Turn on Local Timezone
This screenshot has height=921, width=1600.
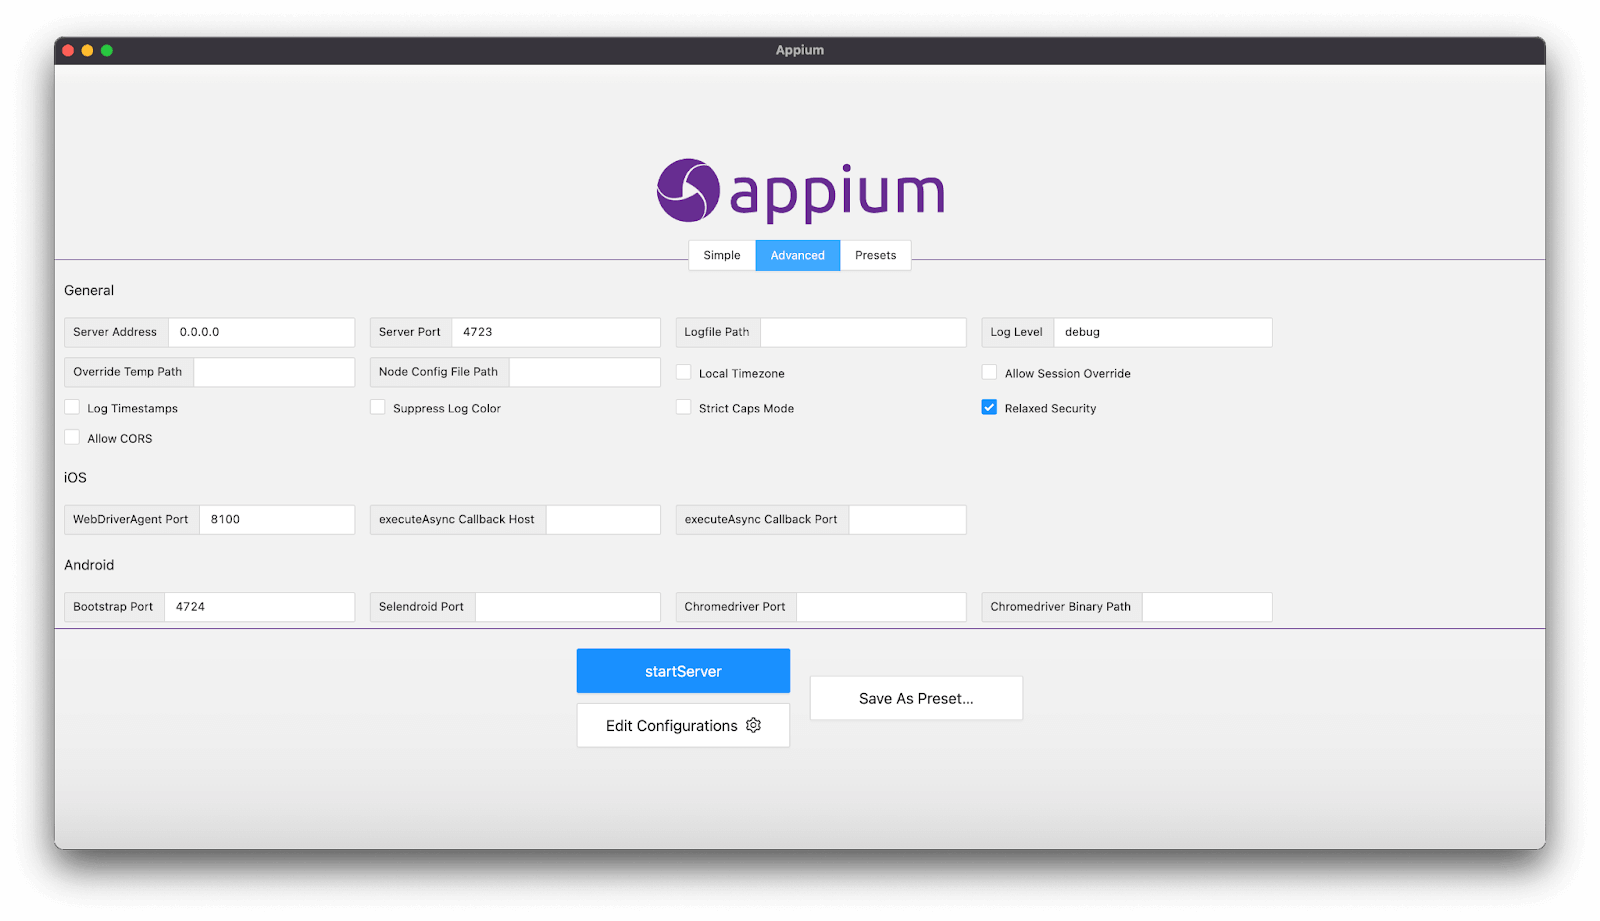pos(683,371)
